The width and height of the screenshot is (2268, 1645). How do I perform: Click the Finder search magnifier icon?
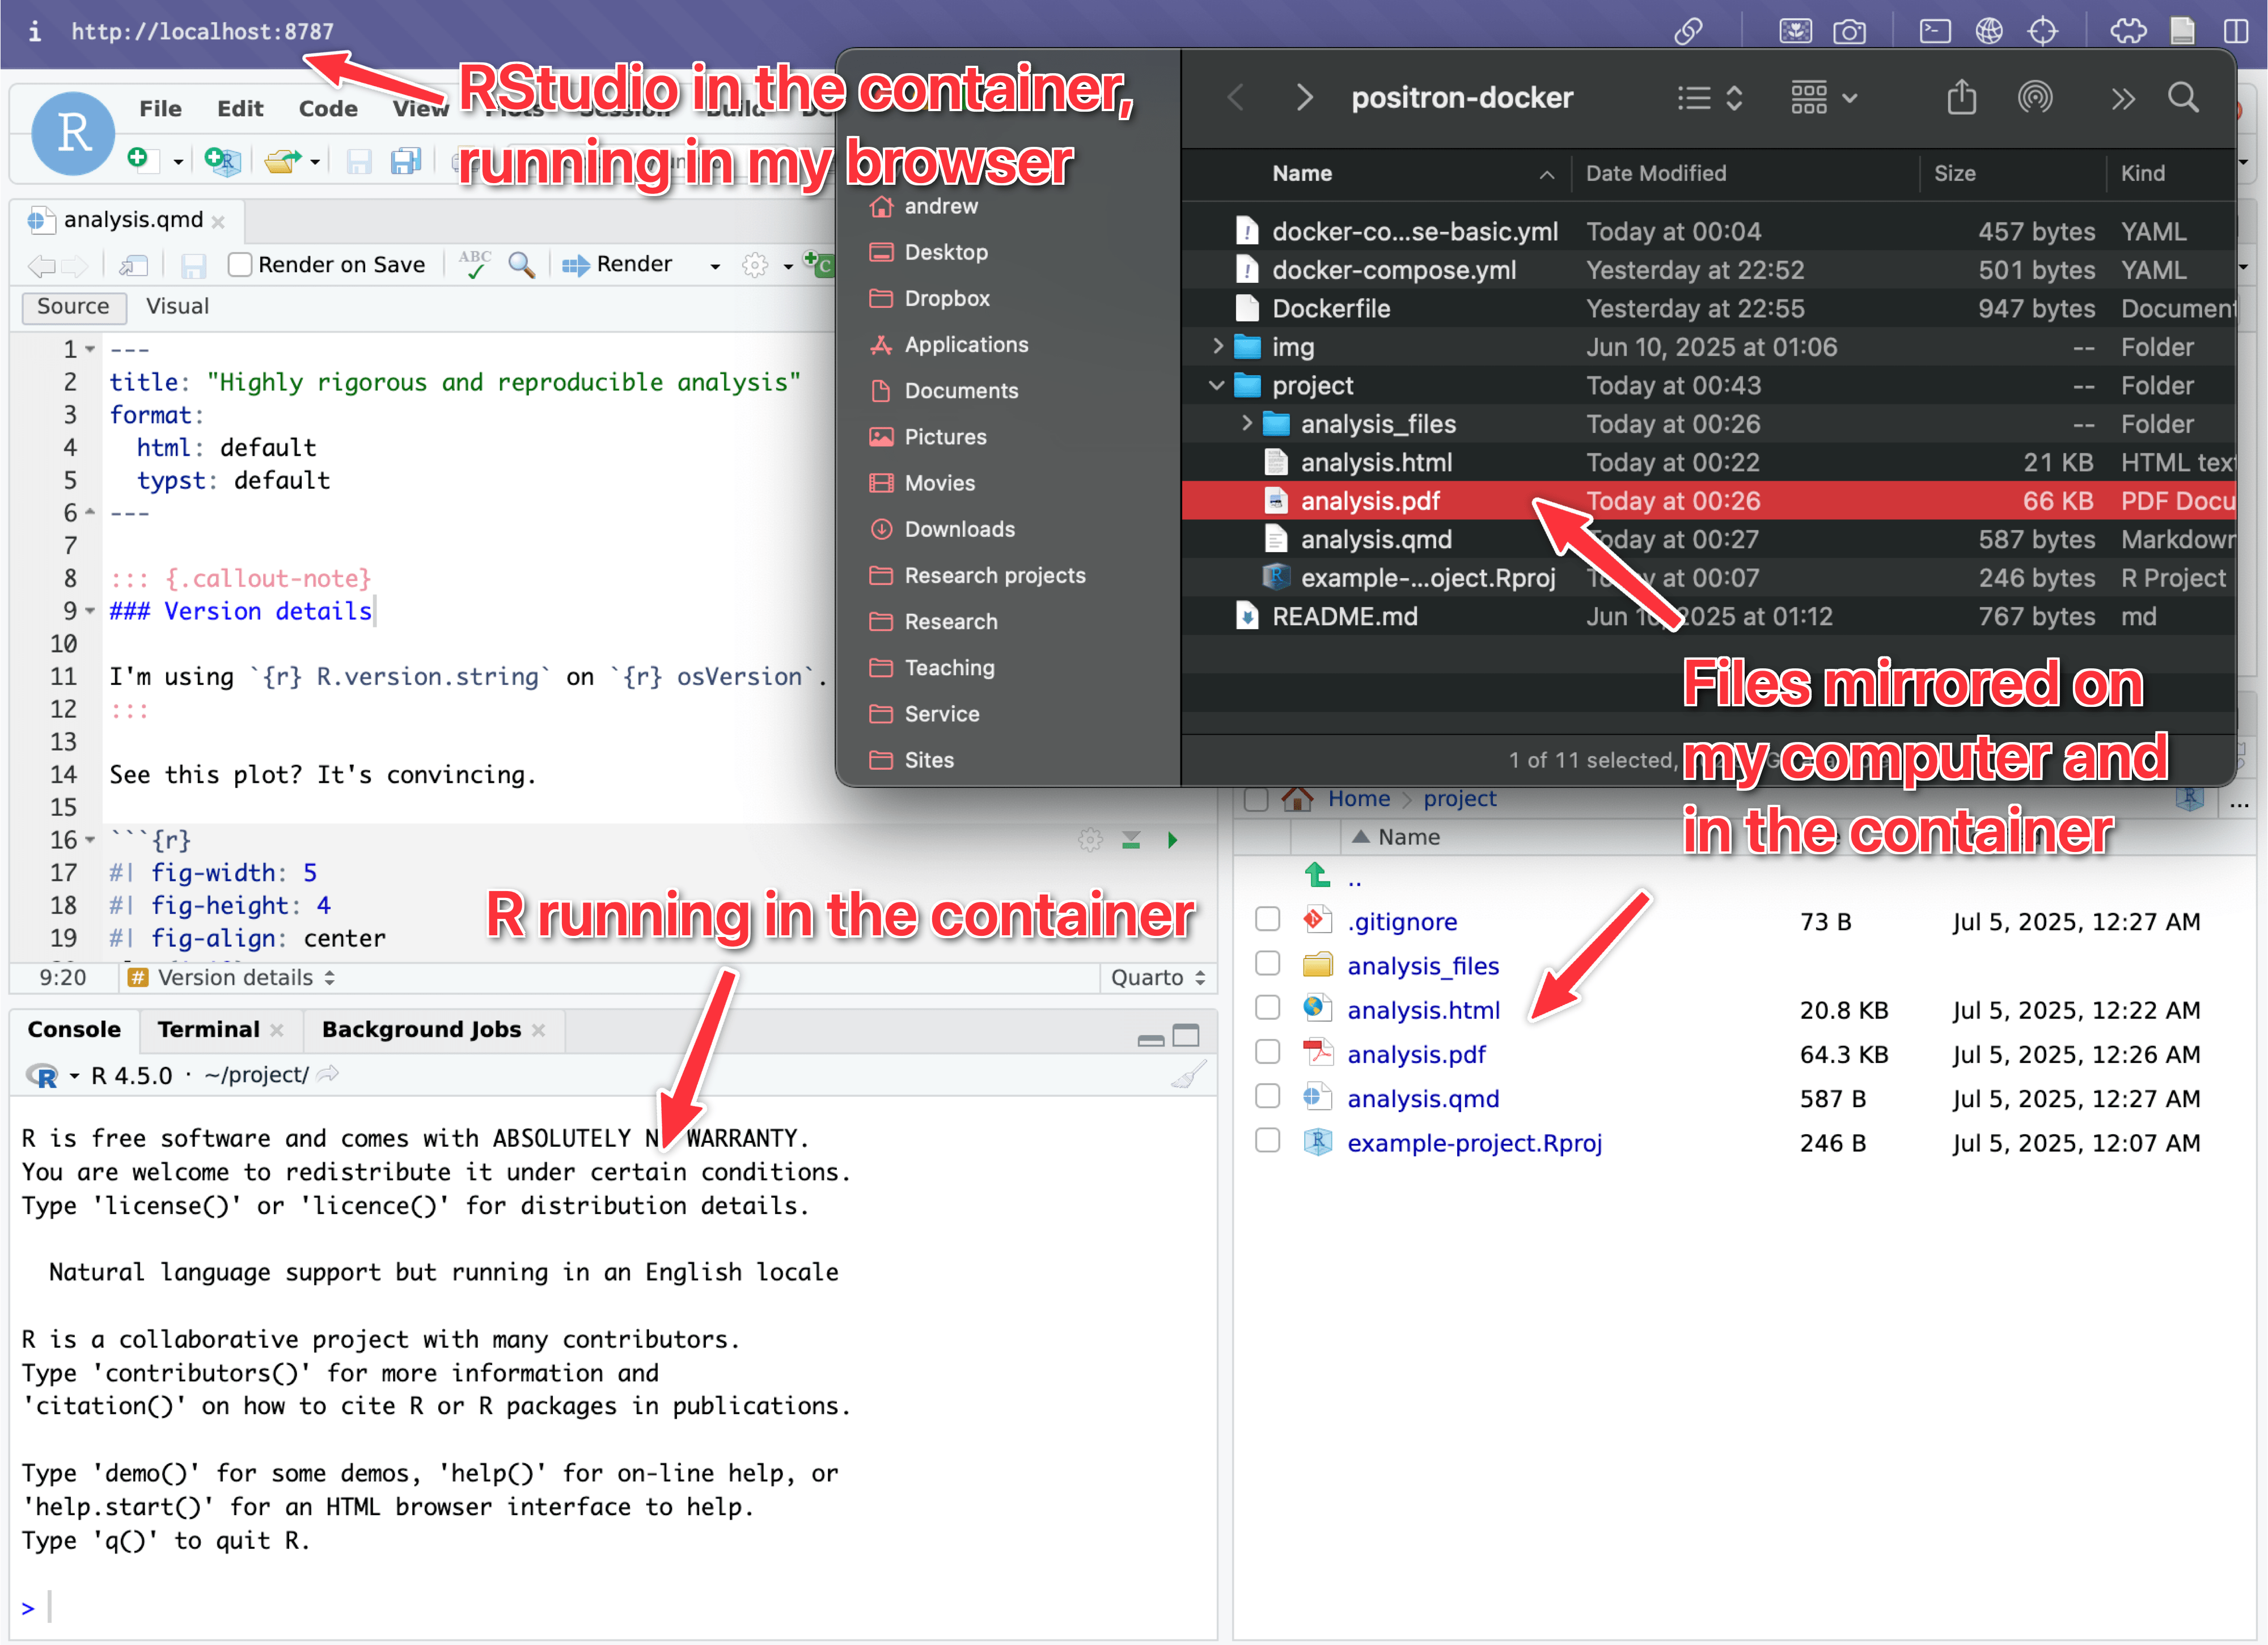tap(2183, 98)
